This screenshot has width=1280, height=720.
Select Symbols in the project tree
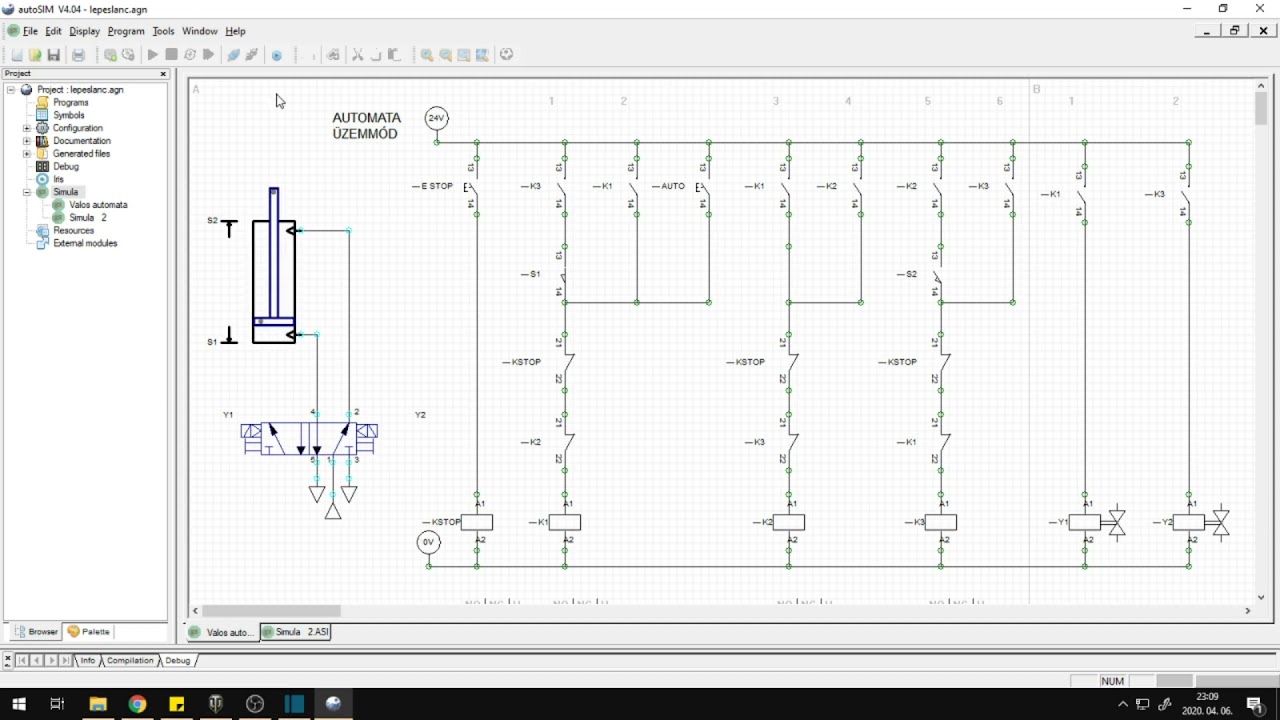click(x=68, y=115)
